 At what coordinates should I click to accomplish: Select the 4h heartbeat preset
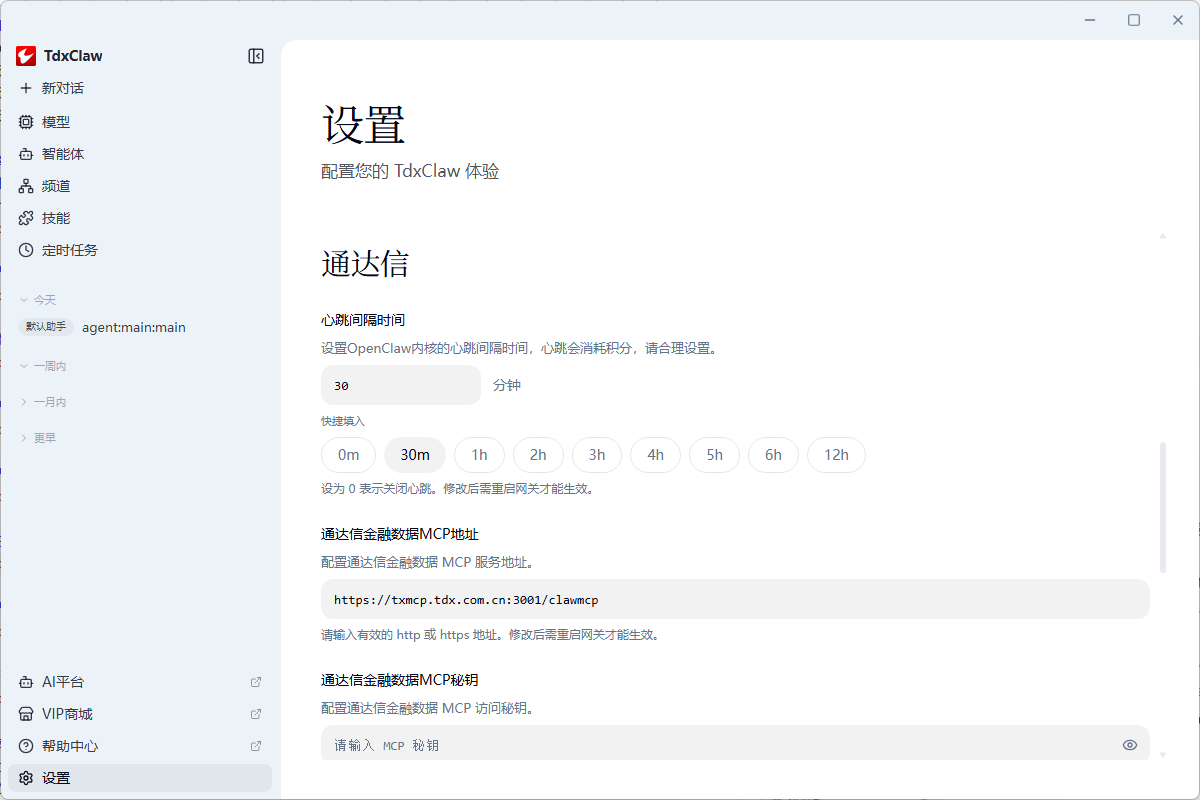655,455
